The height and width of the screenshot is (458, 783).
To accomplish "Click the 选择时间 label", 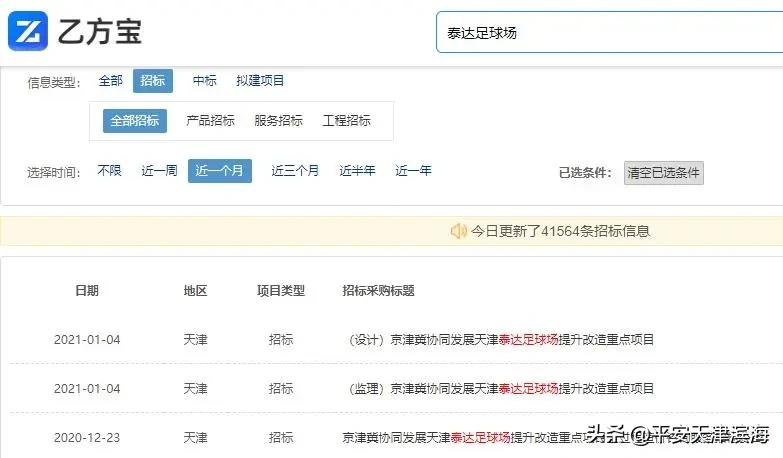I will (x=53, y=173).
